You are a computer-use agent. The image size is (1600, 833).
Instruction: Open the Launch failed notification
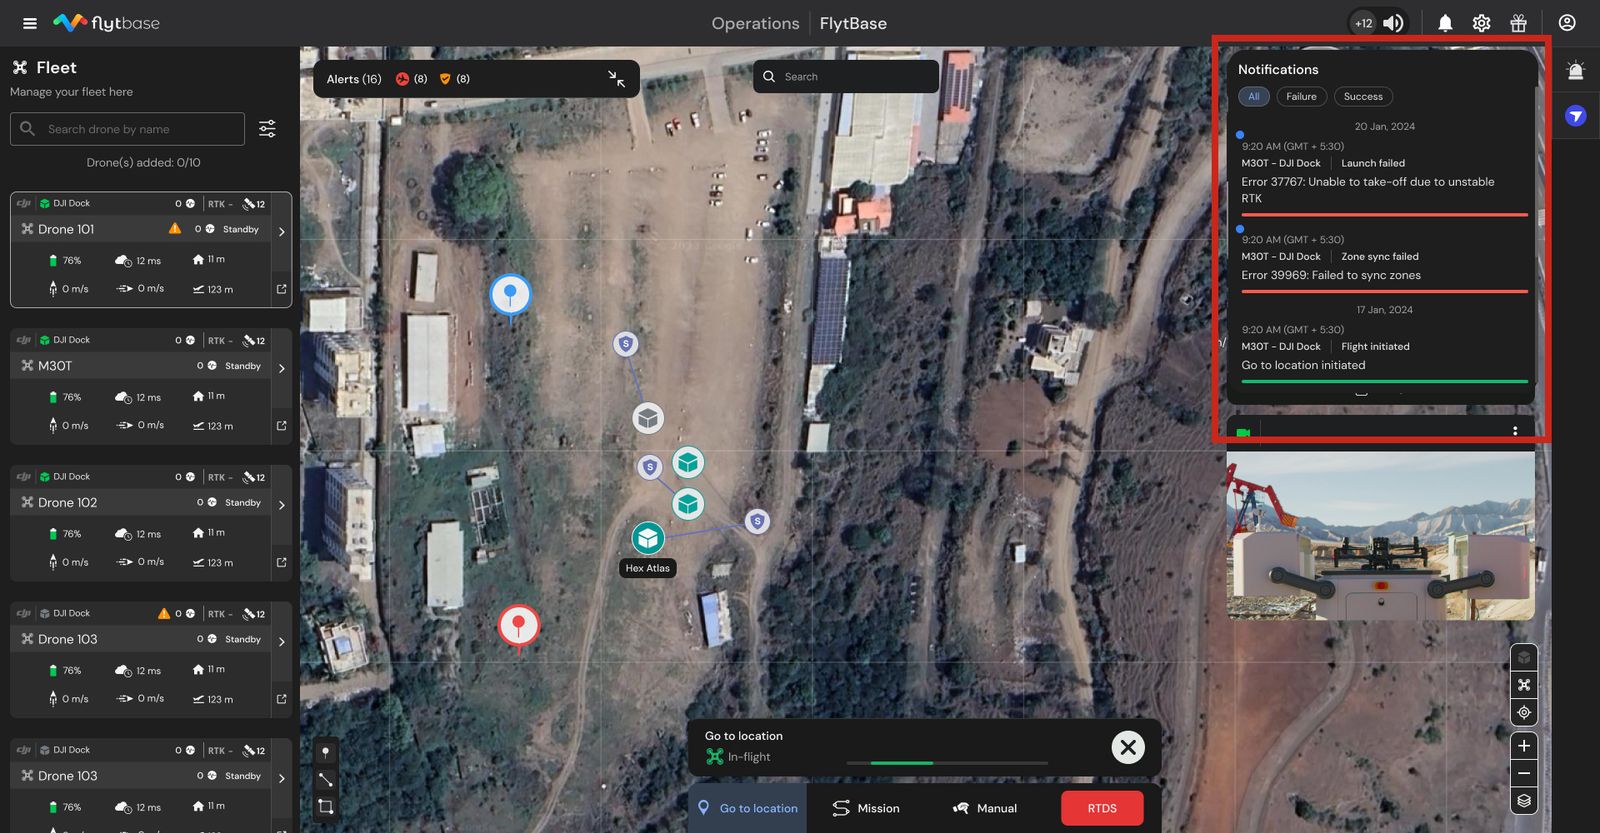point(1385,176)
